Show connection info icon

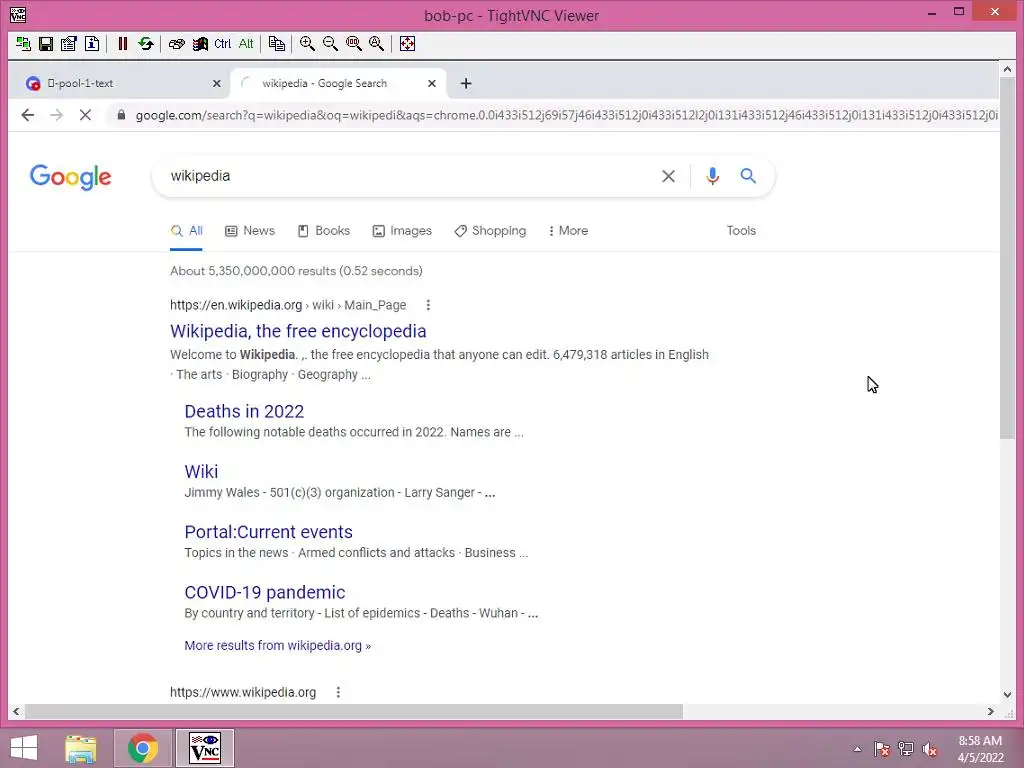(x=92, y=44)
